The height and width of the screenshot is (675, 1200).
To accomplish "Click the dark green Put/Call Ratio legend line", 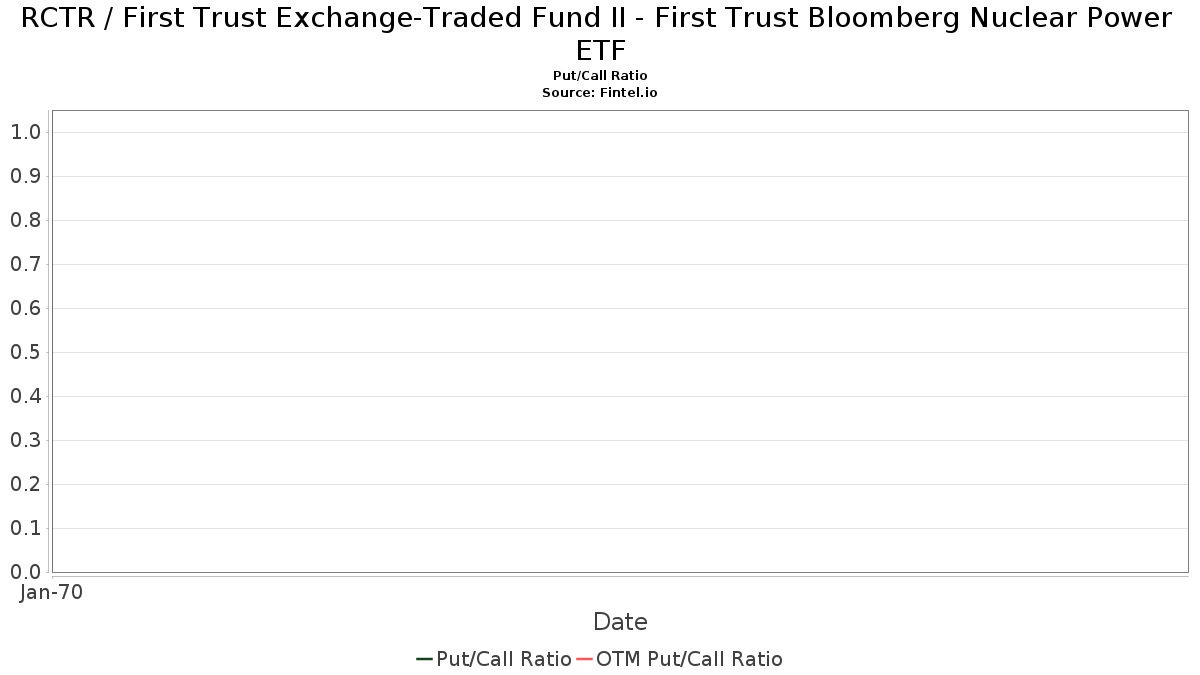I will [x=424, y=659].
